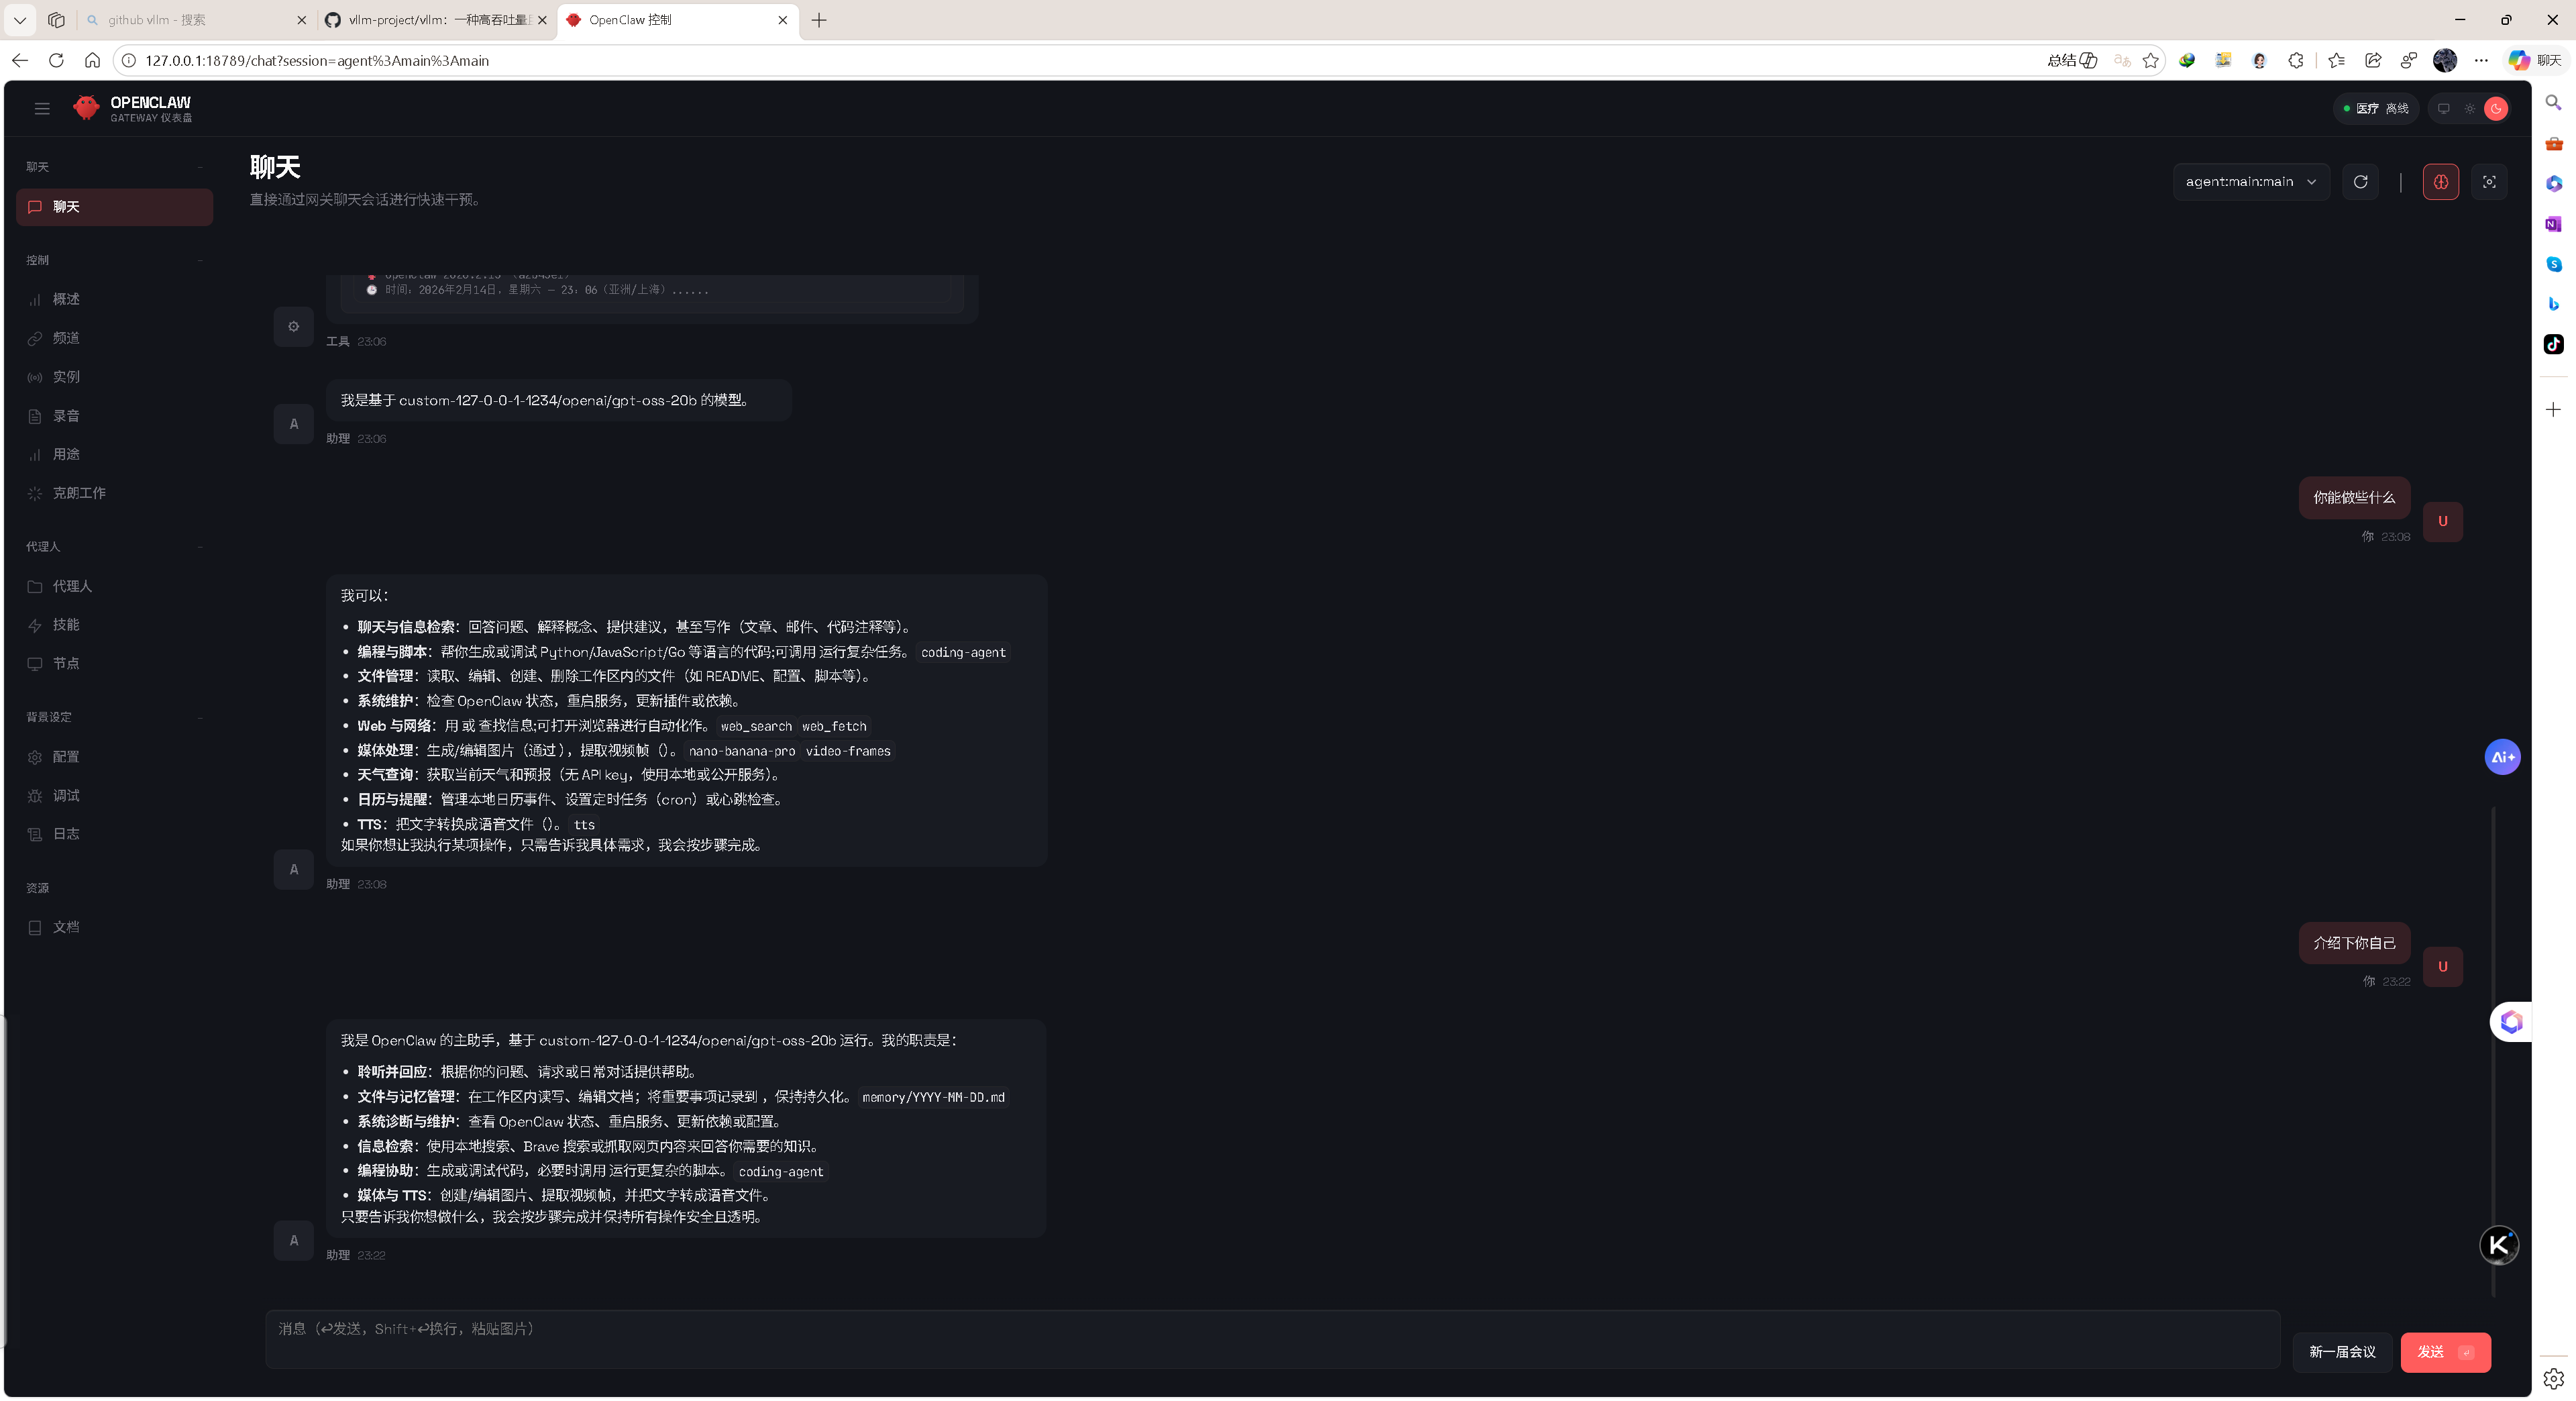Select the 聊天 chat menu item

pos(114,206)
